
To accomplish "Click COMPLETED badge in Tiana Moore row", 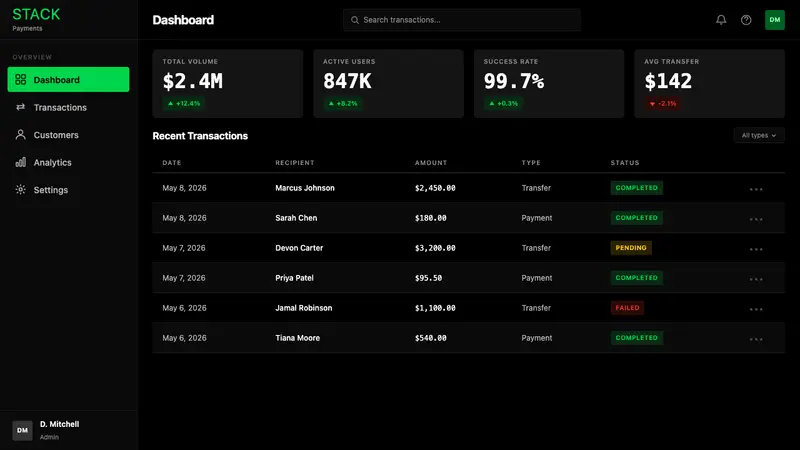I will click(637, 338).
